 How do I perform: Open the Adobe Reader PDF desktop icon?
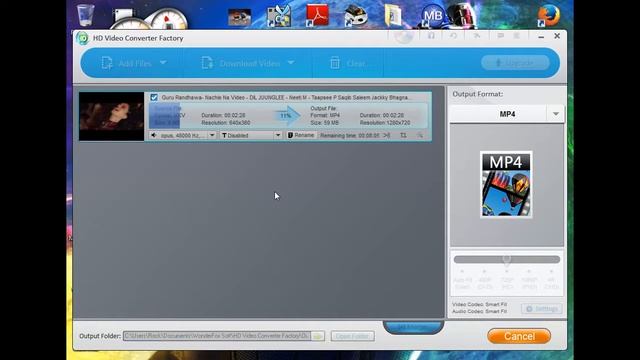[317, 15]
